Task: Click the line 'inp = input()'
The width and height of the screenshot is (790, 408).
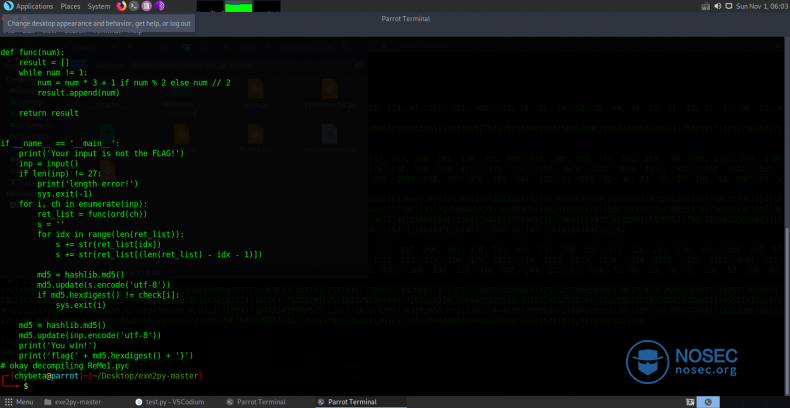Action: (x=48, y=164)
